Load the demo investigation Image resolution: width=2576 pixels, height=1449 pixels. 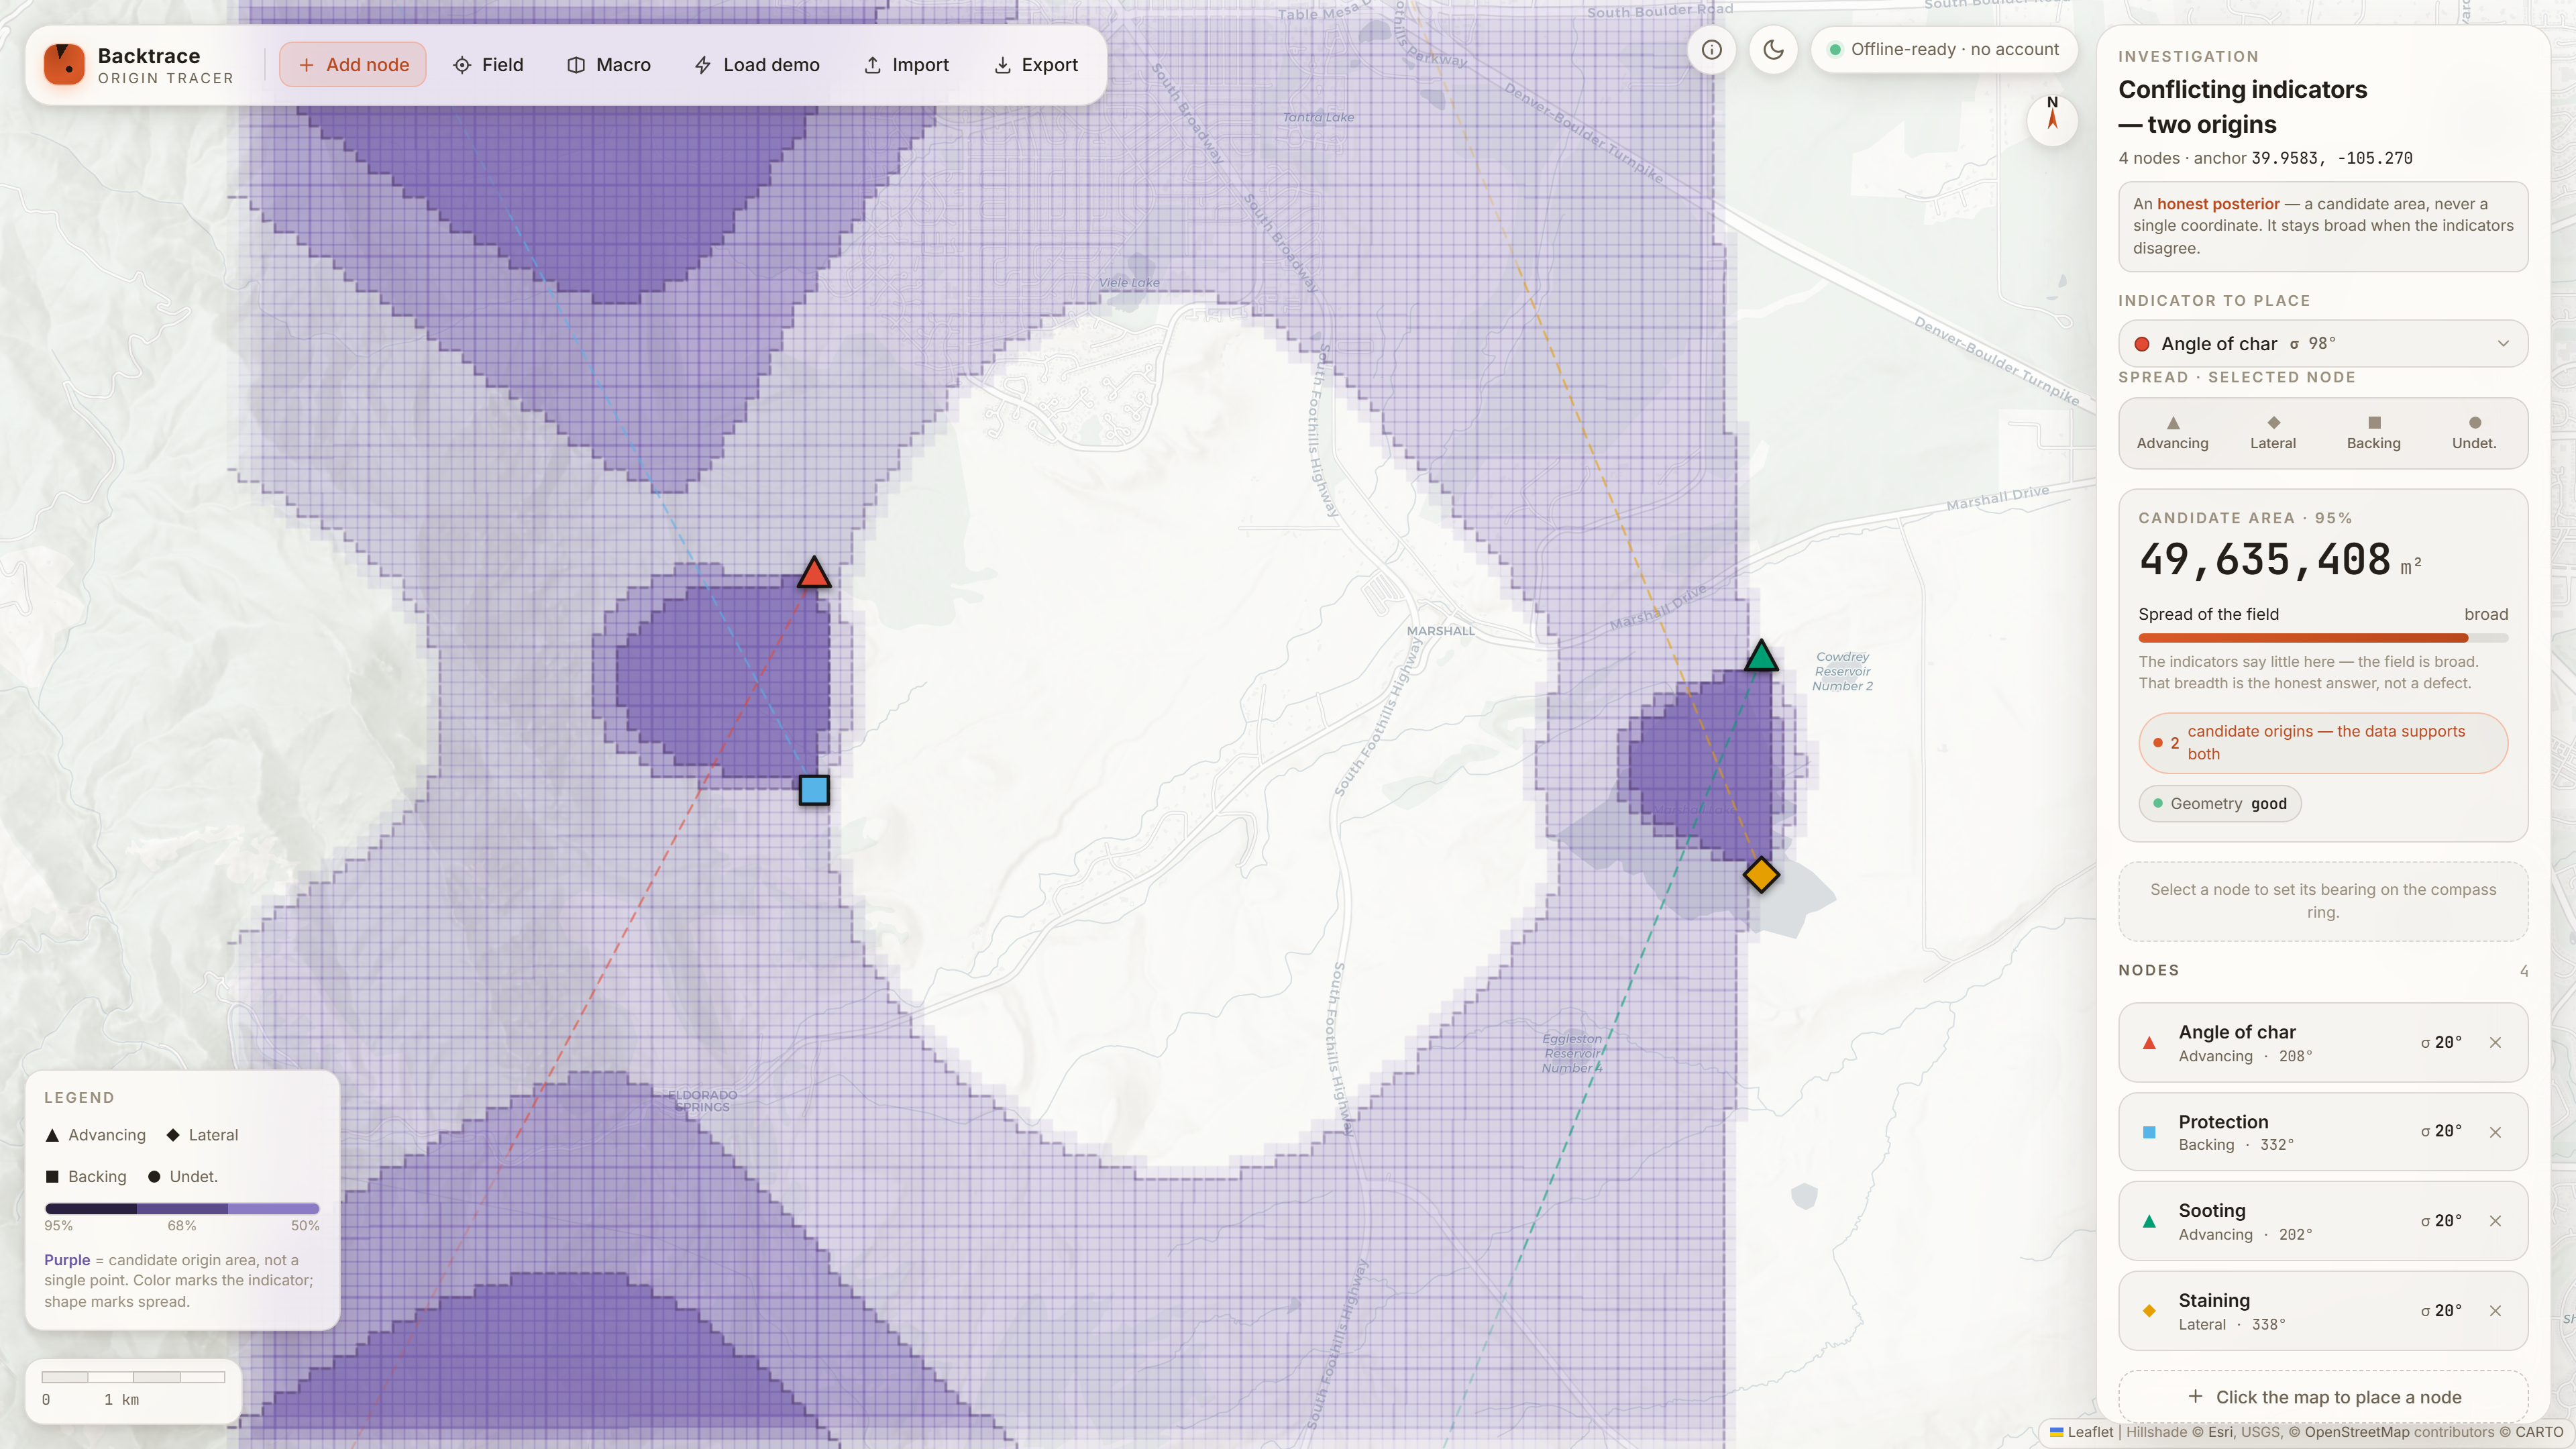(x=757, y=65)
